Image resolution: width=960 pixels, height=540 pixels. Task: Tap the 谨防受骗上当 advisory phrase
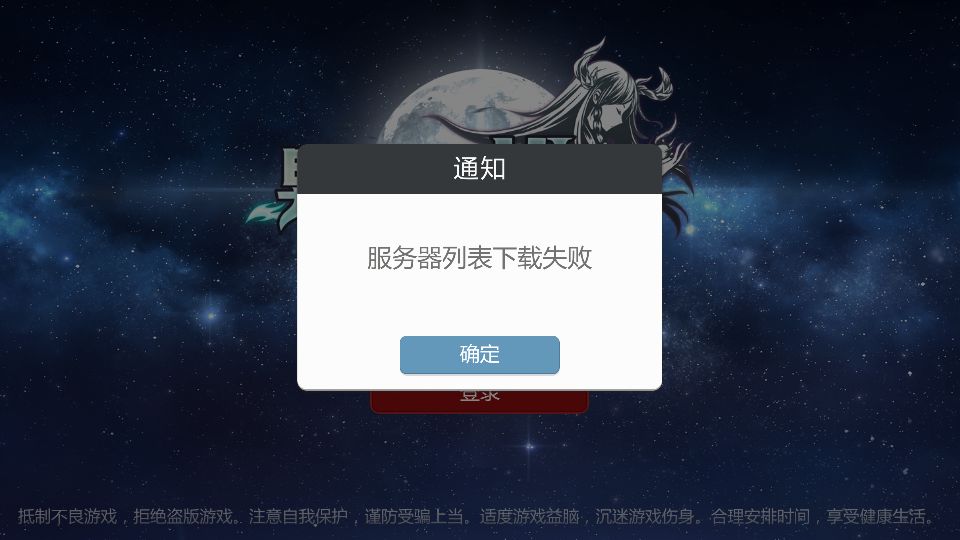(x=414, y=516)
